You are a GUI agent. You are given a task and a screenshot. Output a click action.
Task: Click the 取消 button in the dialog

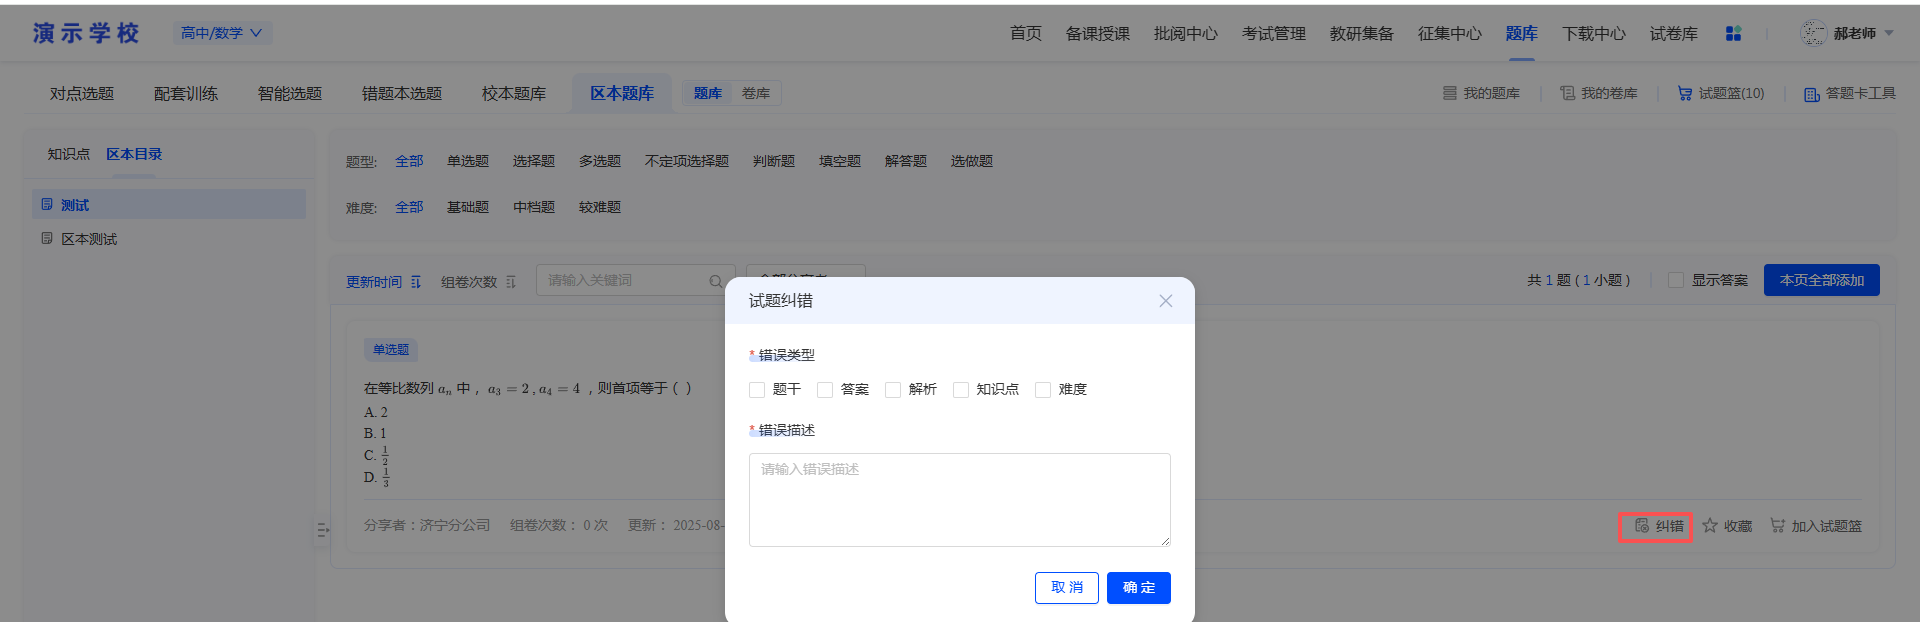point(1067,588)
